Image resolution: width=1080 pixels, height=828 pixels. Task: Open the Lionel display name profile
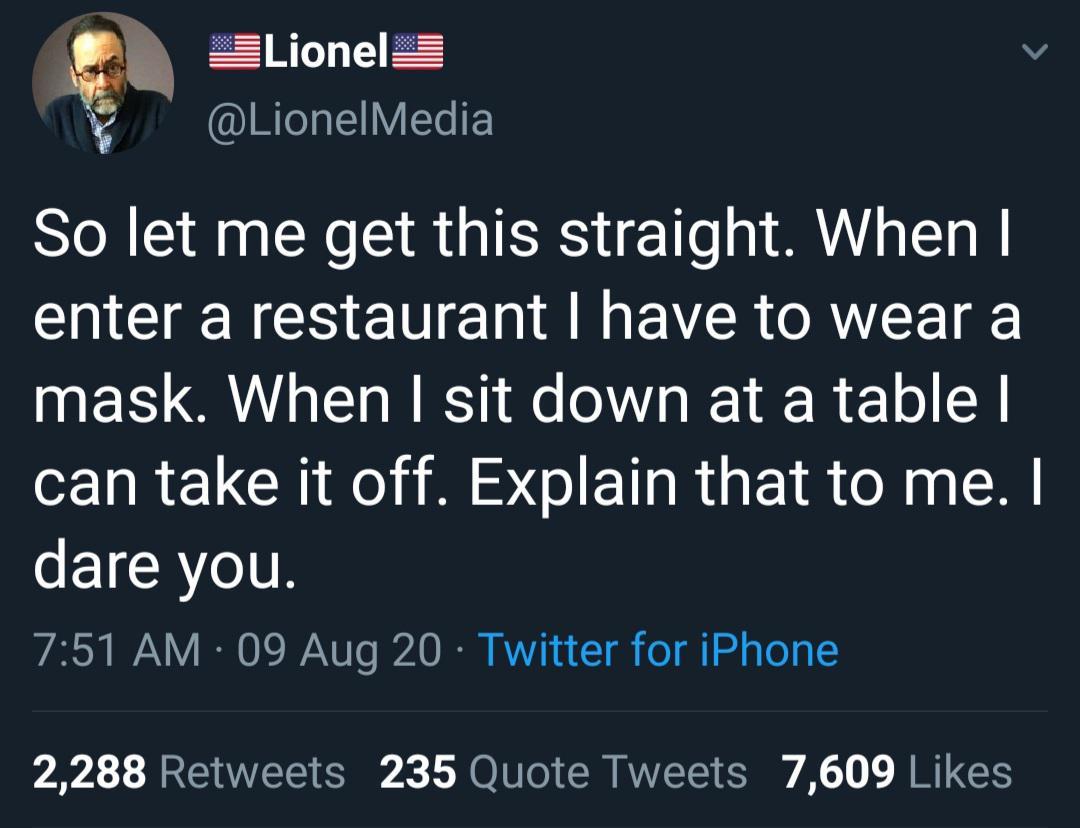pos(325,52)
